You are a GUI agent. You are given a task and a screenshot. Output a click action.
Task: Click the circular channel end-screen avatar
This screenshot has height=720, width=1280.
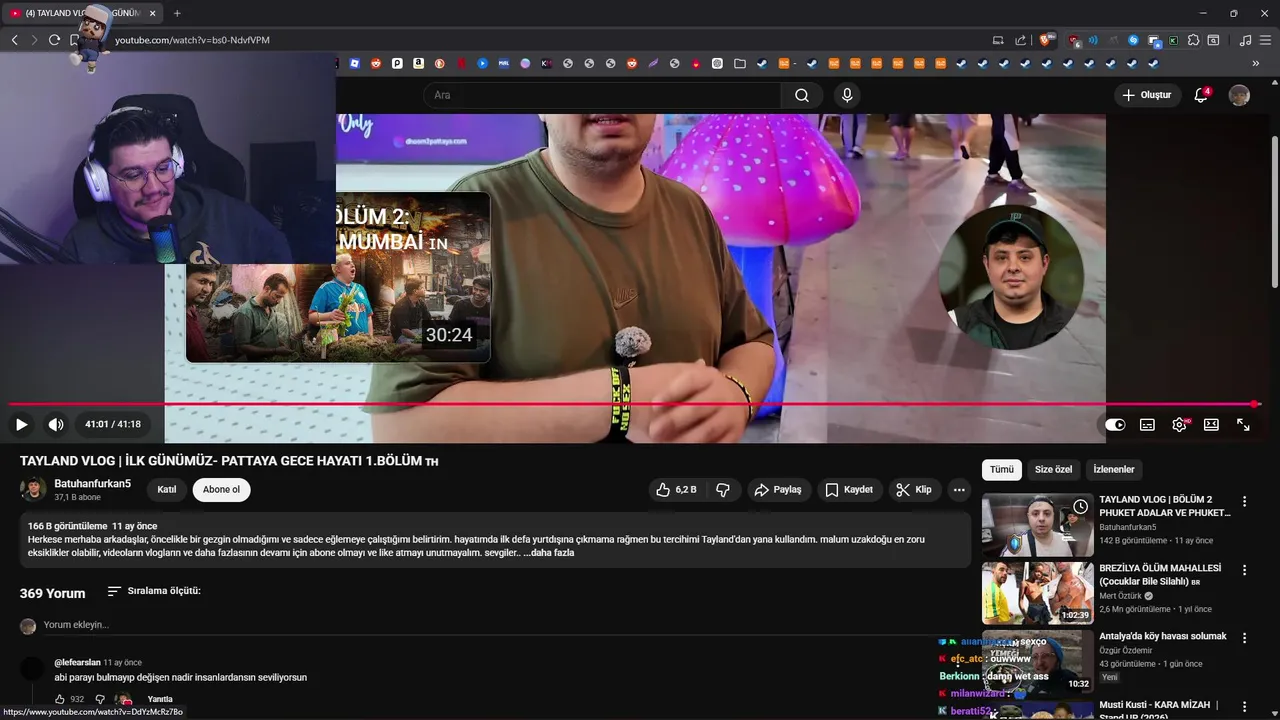tap(1010, 277)
